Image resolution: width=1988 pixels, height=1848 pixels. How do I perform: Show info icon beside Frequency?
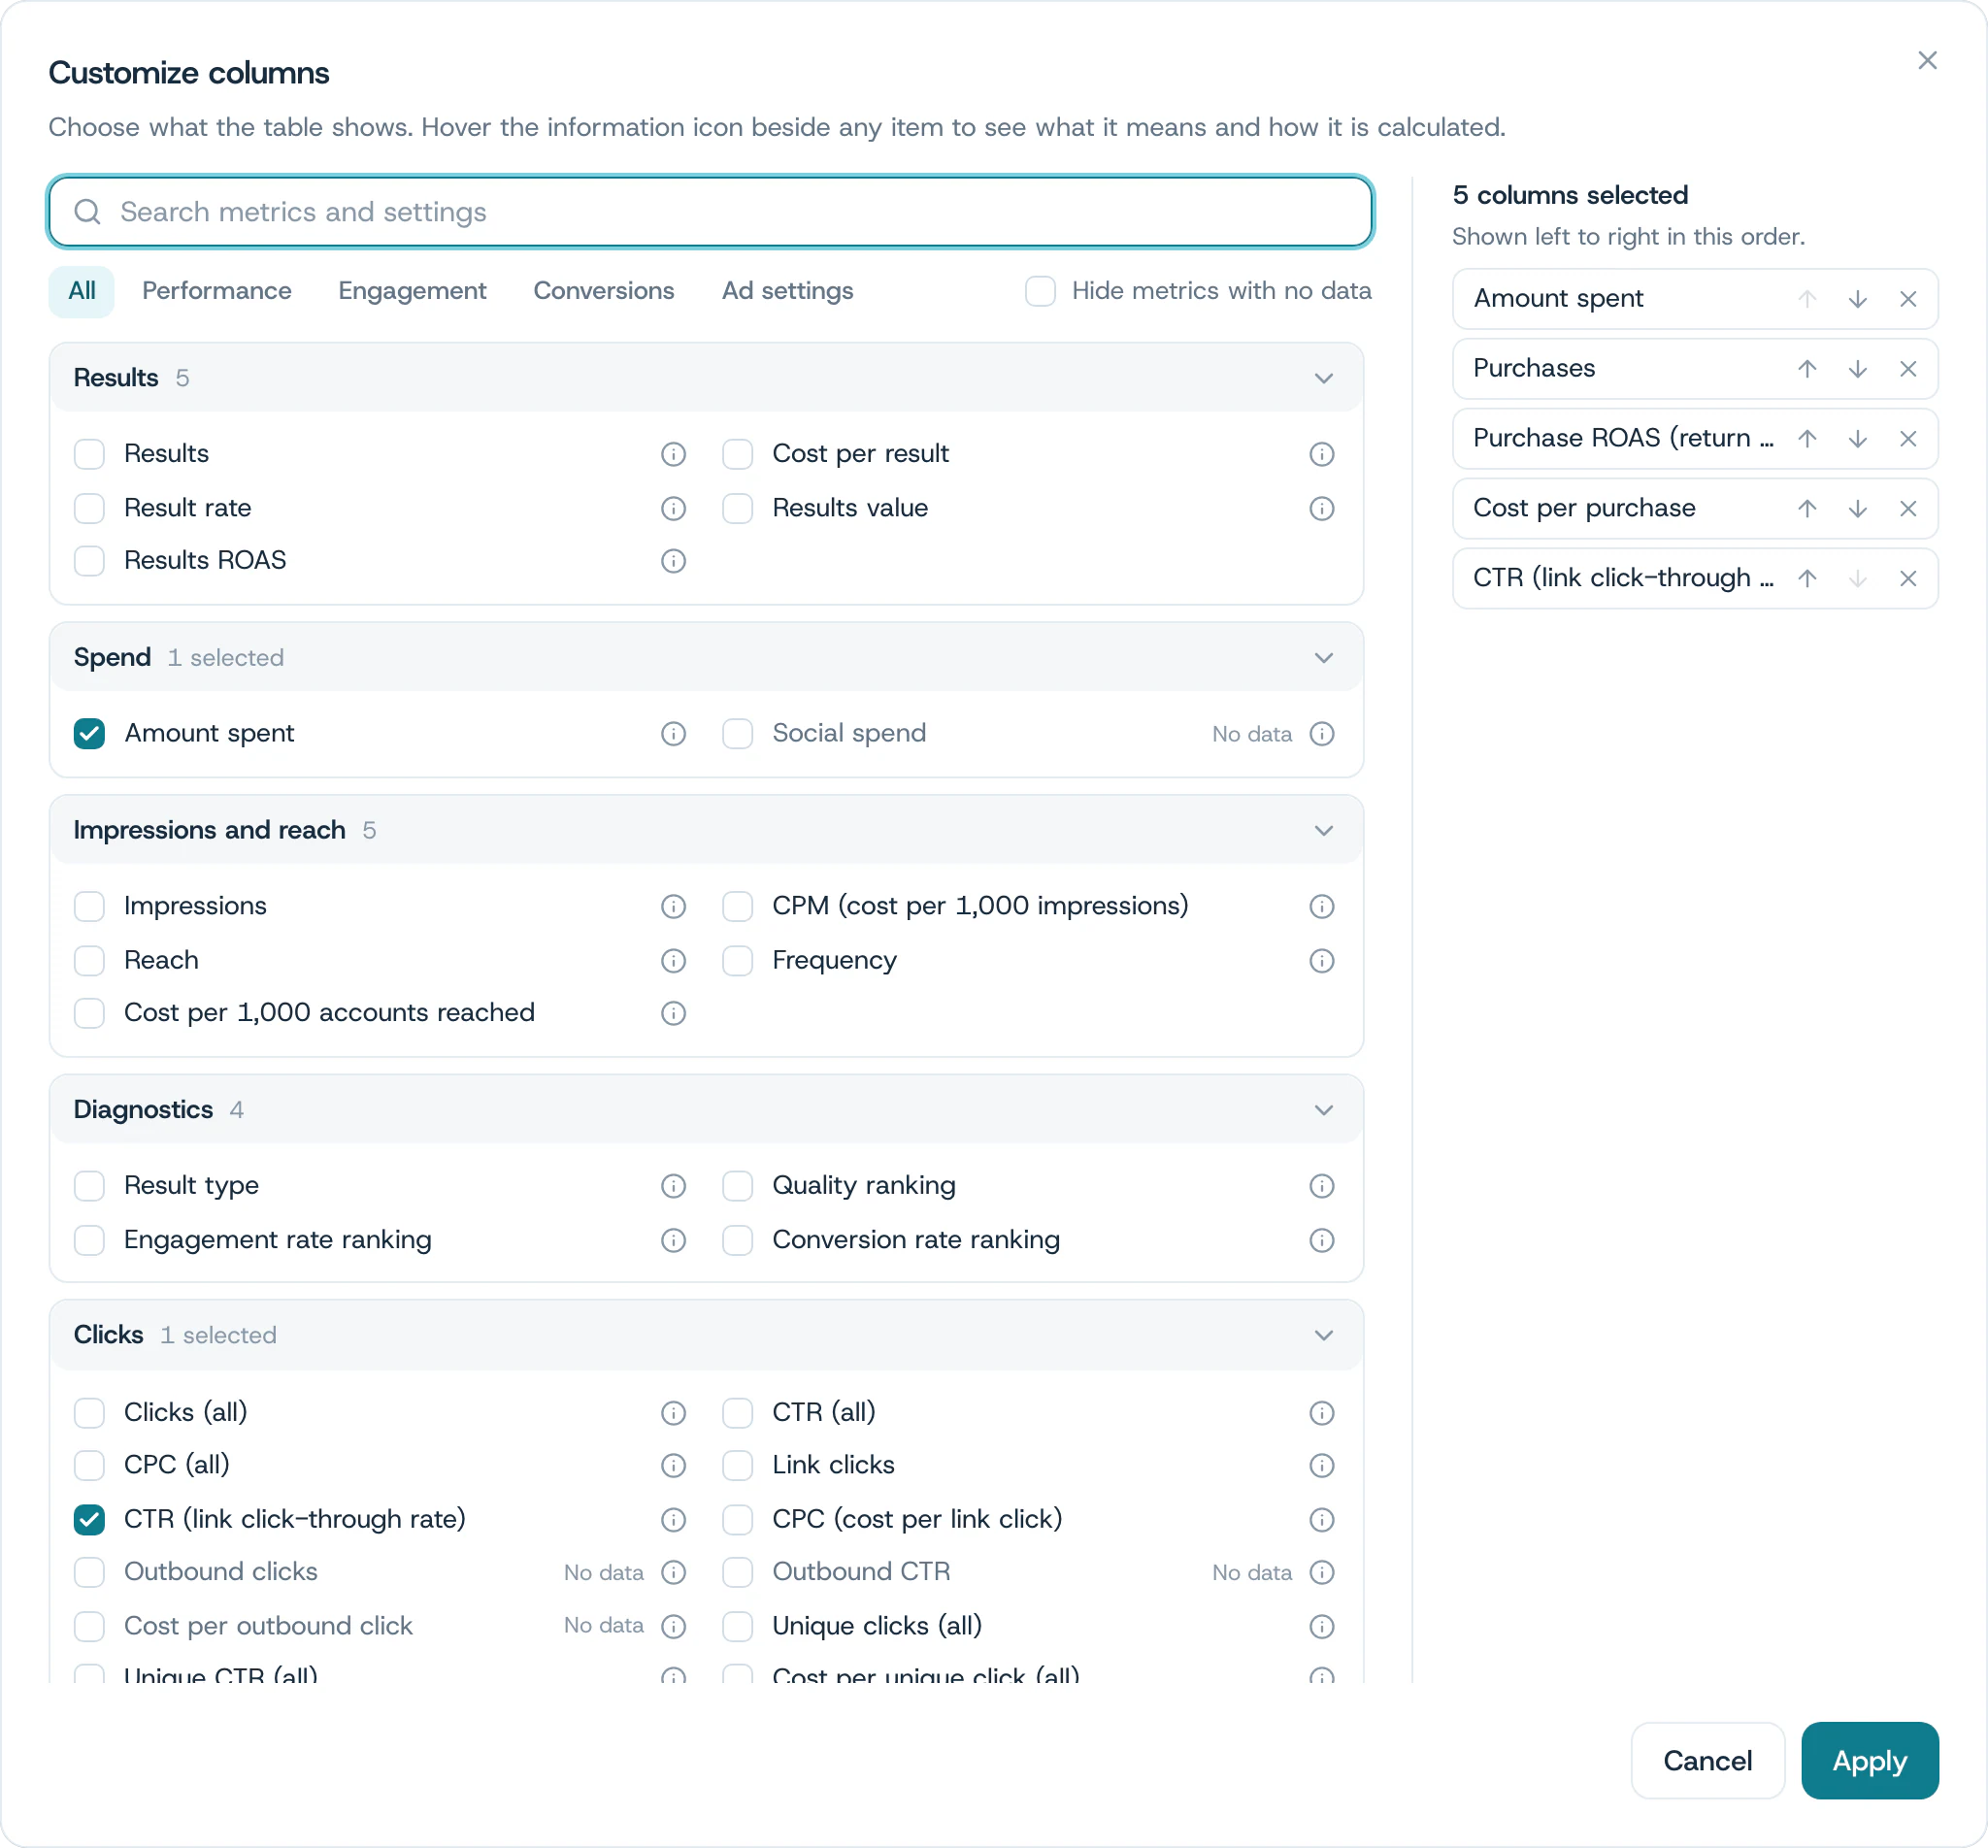coord(1321,961)
